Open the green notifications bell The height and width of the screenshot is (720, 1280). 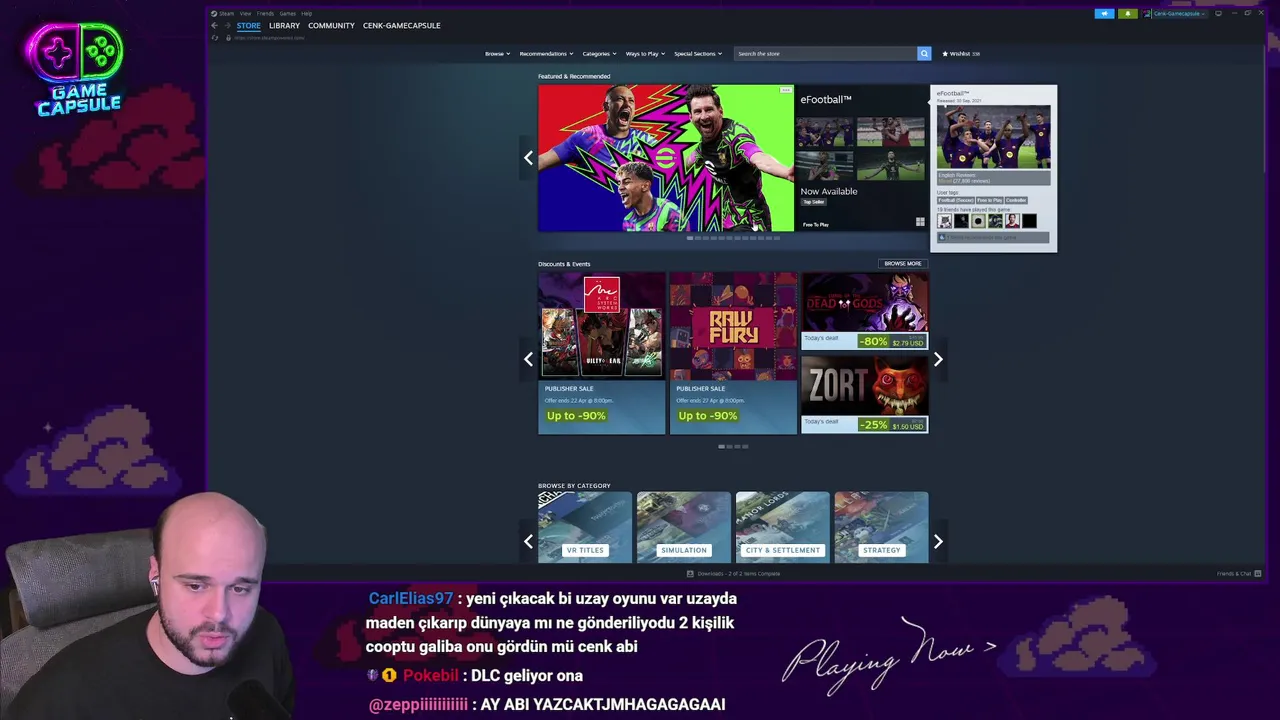coord(1127,13)
